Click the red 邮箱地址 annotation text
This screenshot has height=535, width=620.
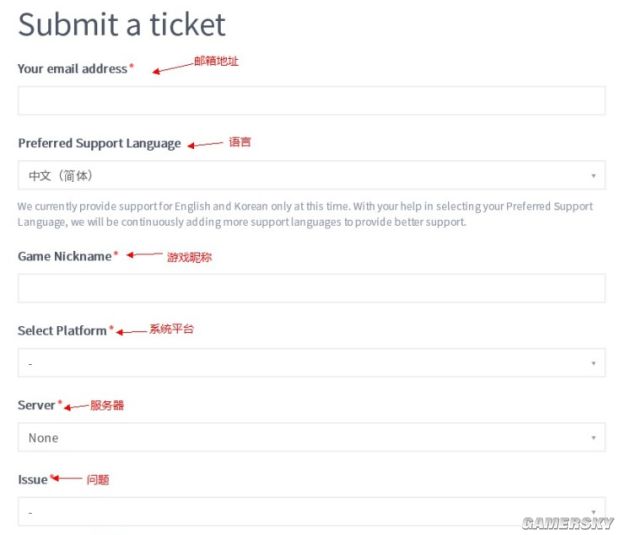(216, 61)
